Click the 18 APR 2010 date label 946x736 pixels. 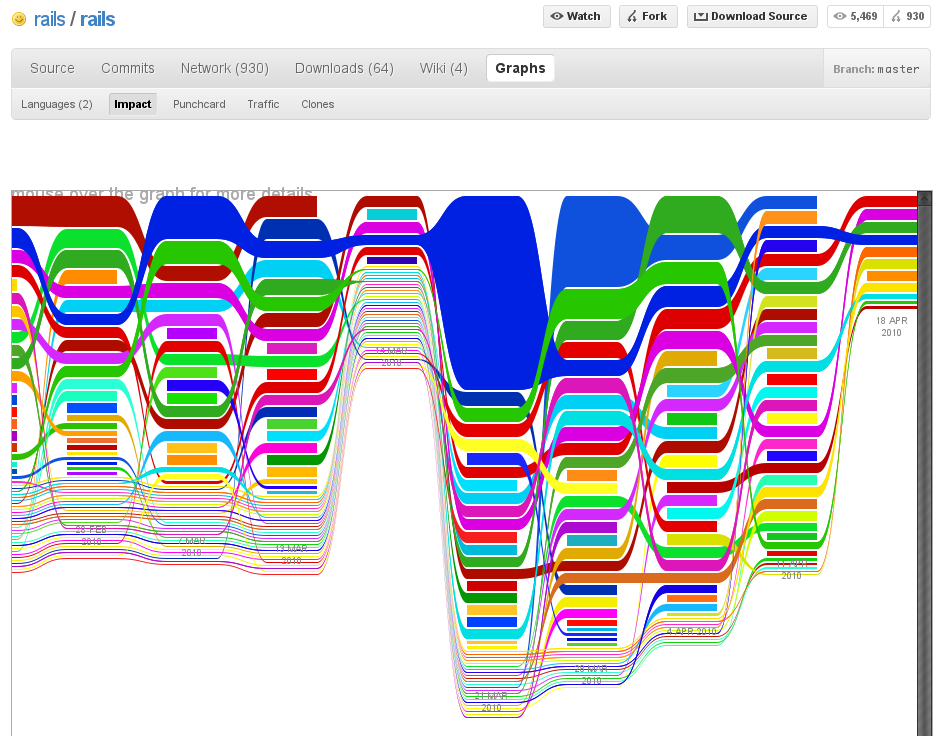(891, 327)
